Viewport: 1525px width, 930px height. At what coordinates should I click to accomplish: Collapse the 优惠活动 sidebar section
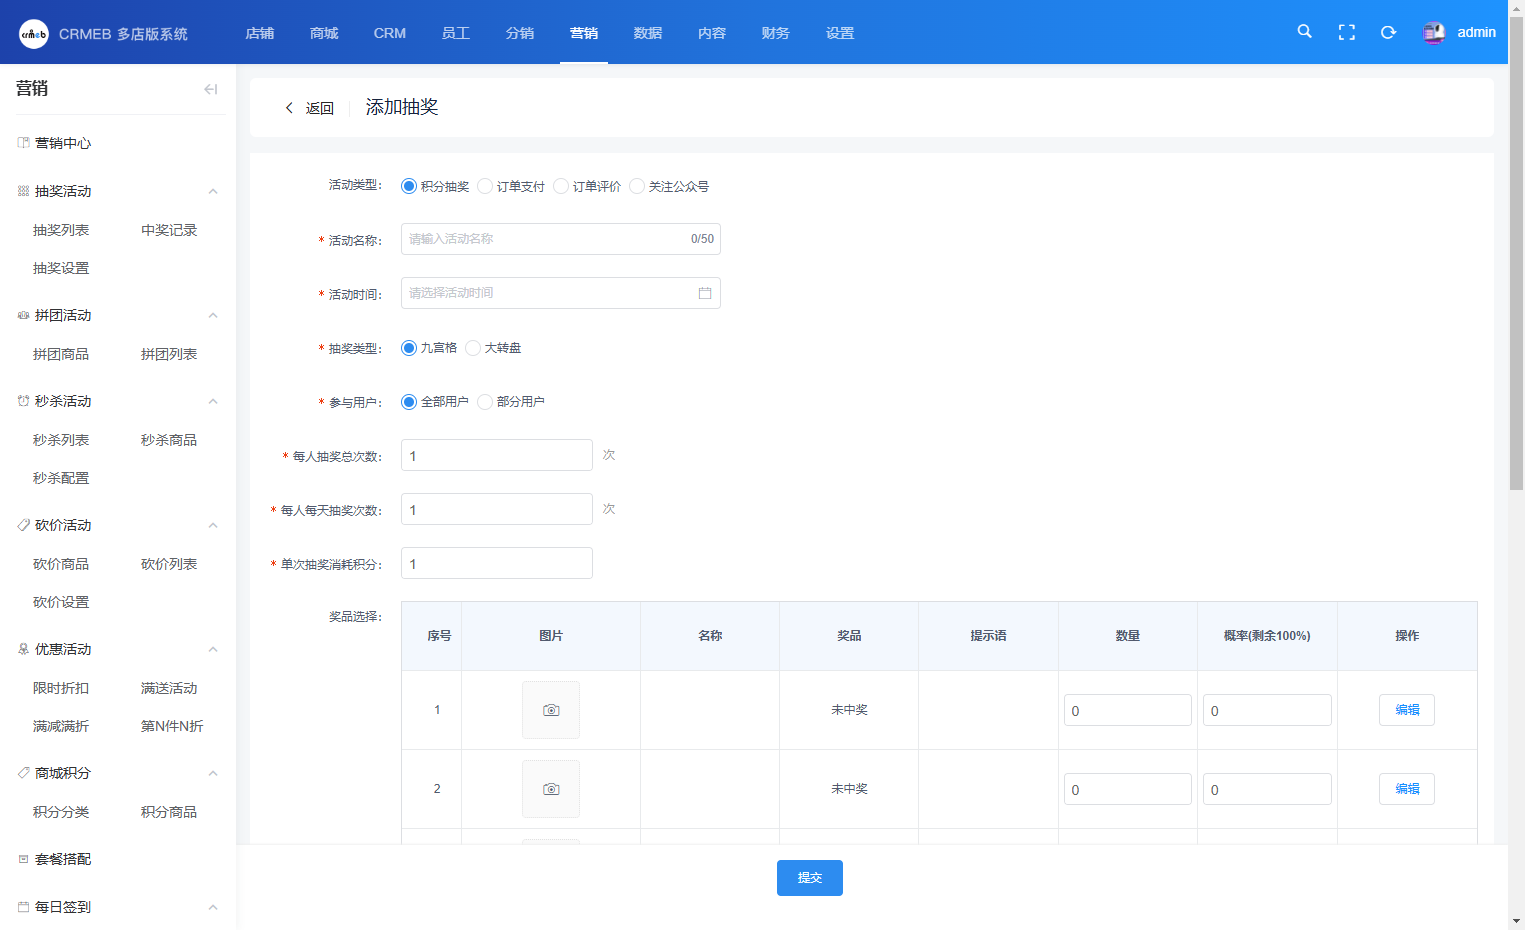pos(213,649)
